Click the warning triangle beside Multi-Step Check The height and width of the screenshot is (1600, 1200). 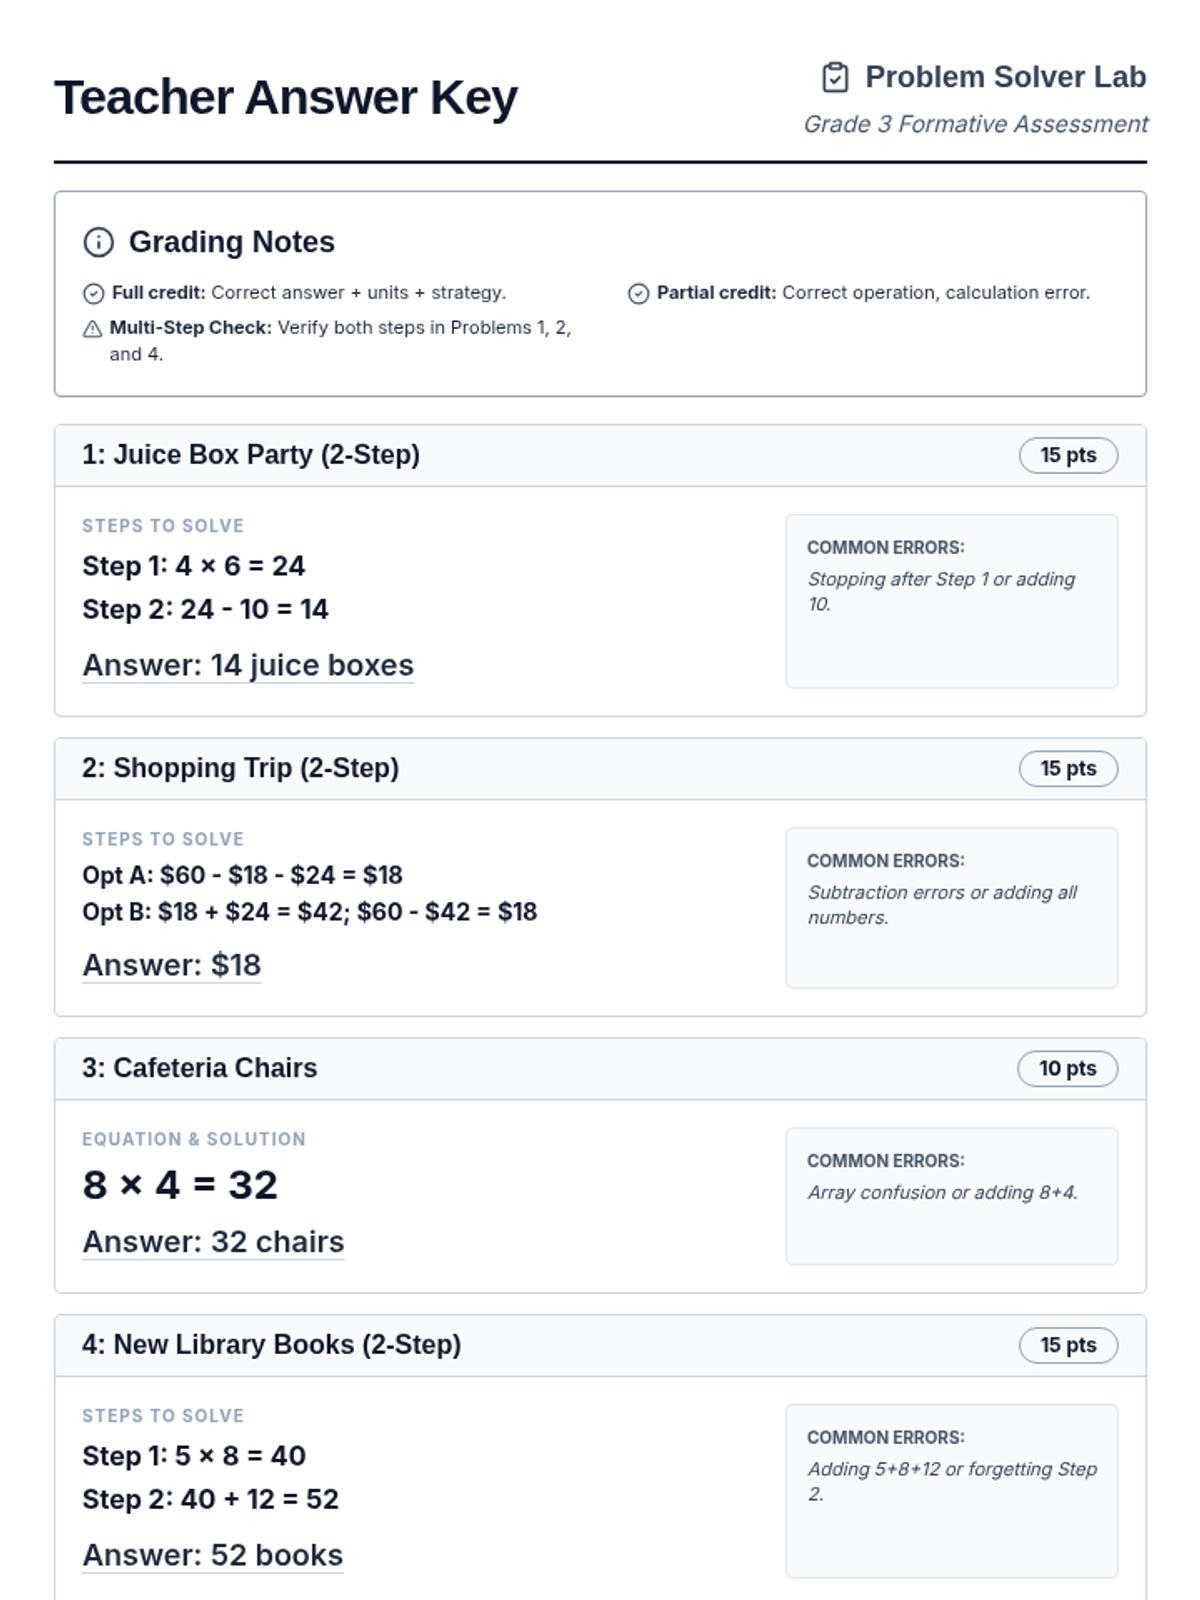click(x=93, y=328)
